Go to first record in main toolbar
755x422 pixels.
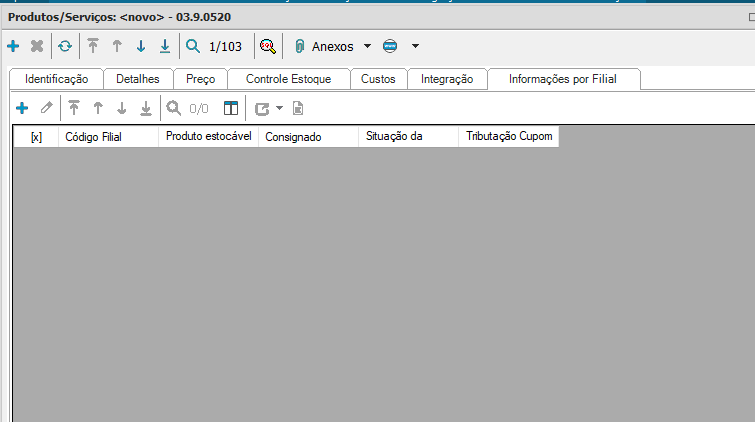click(93, 46)
